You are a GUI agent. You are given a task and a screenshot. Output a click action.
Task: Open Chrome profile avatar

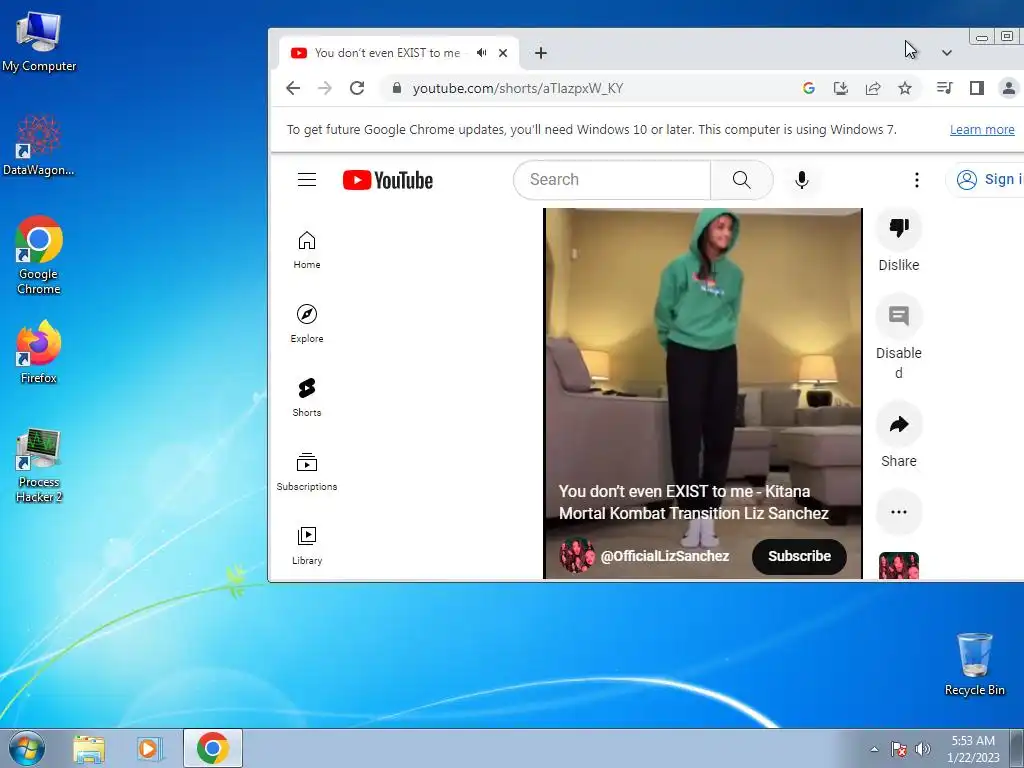point(1008,88)
